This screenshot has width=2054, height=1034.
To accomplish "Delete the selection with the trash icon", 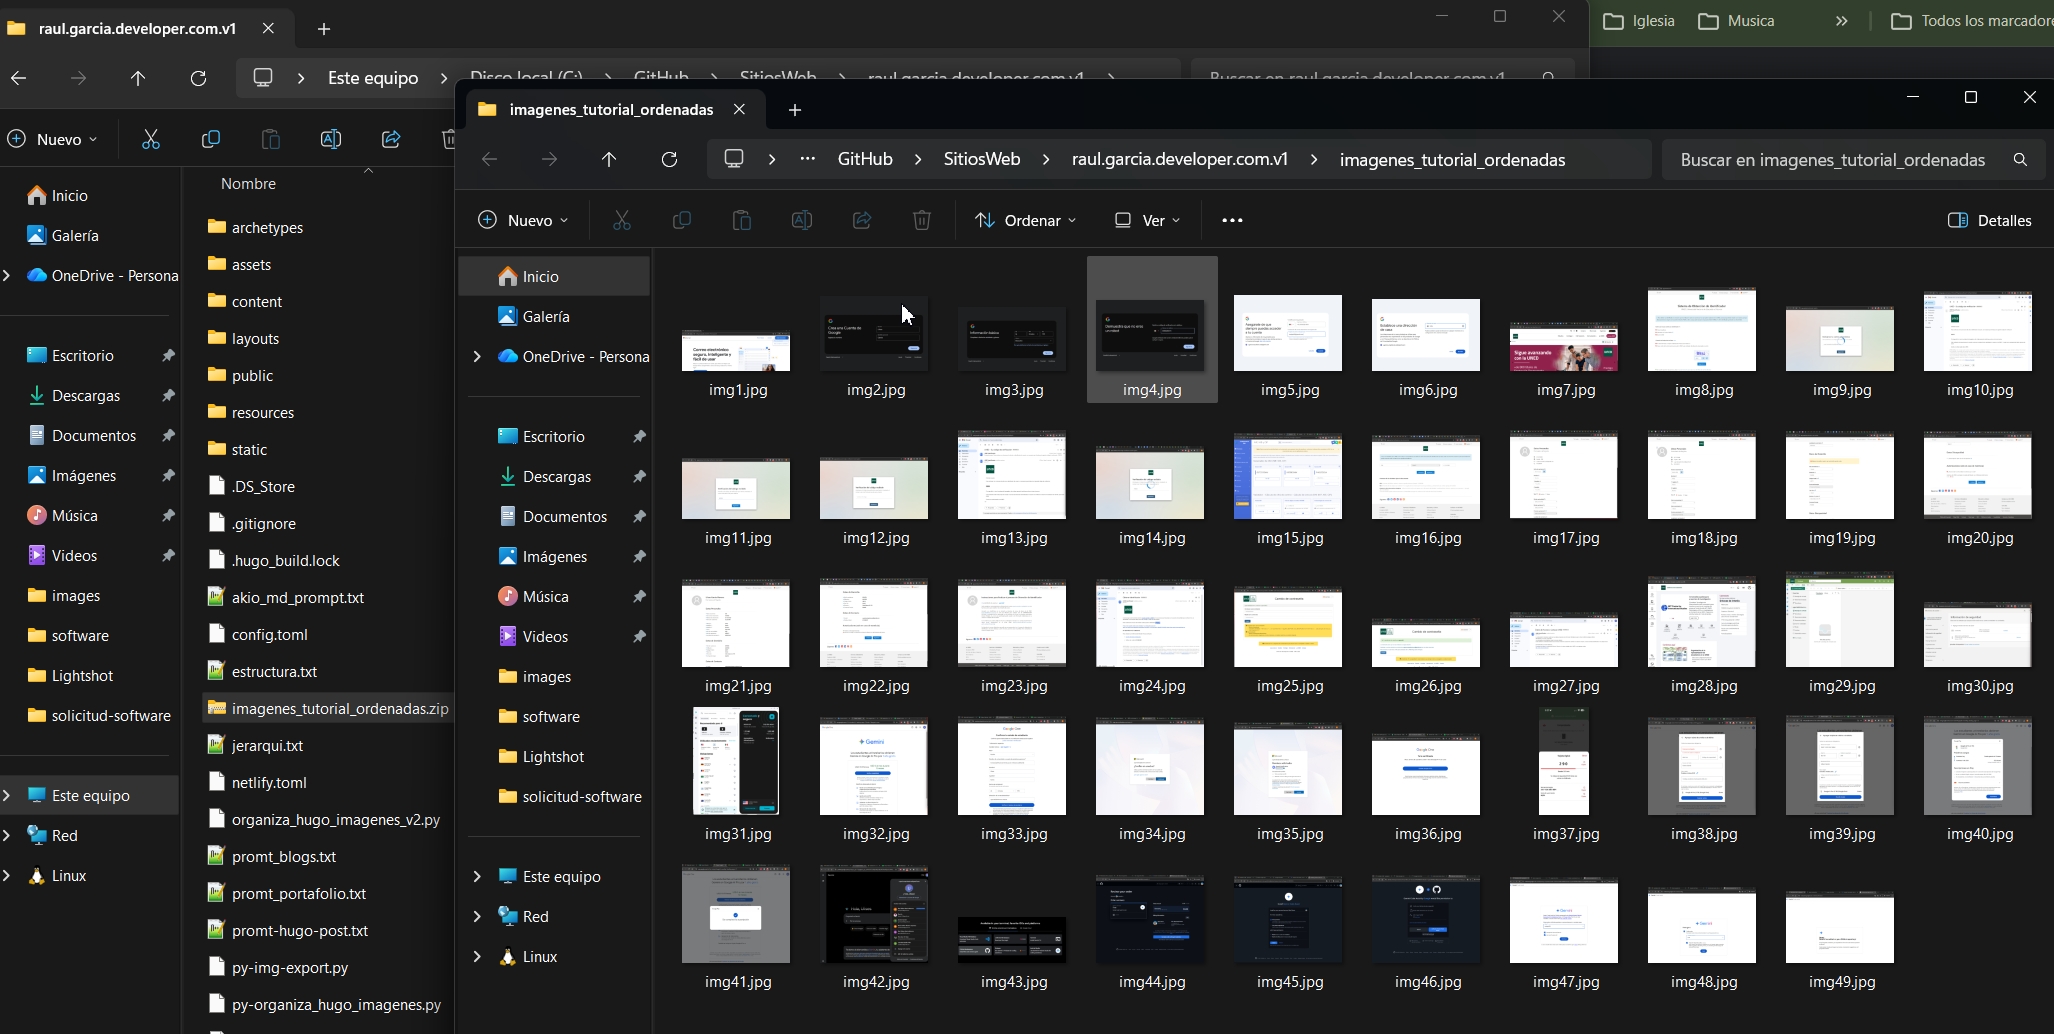I will [x=922, y=220].
